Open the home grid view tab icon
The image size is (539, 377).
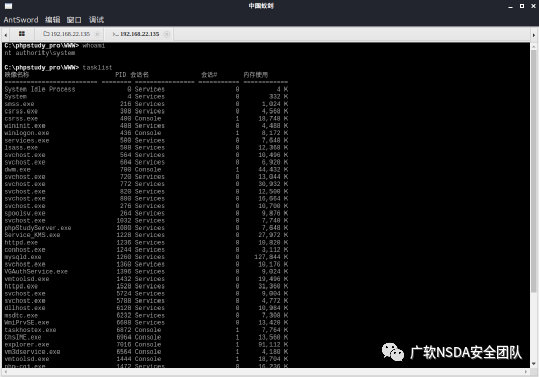22,34
